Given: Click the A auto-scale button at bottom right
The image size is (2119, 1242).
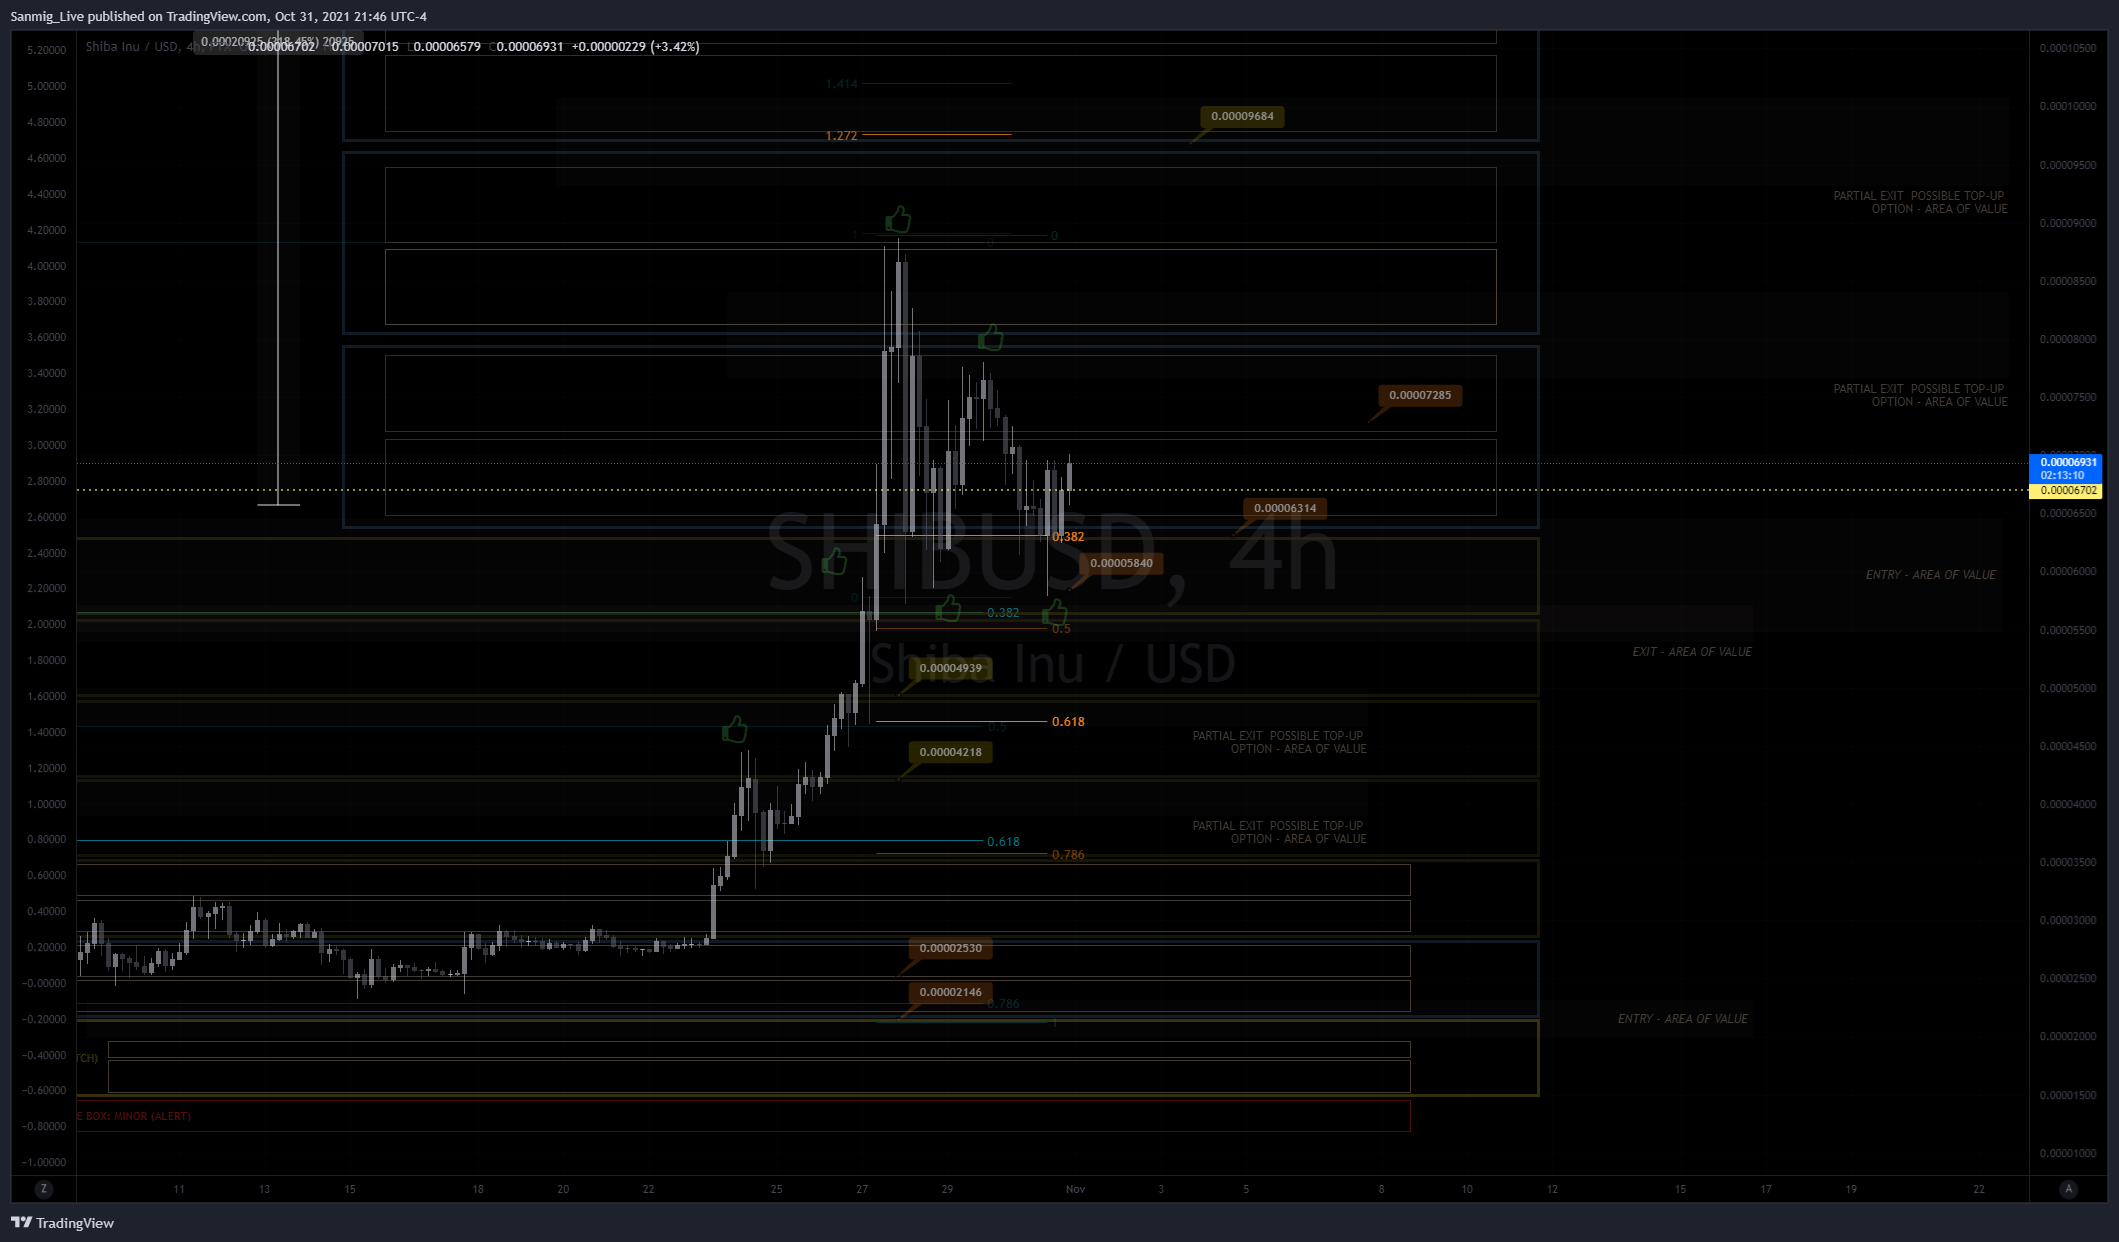Looking at the screenshot, I should pyautogui.click(x=2068, y=1189).
